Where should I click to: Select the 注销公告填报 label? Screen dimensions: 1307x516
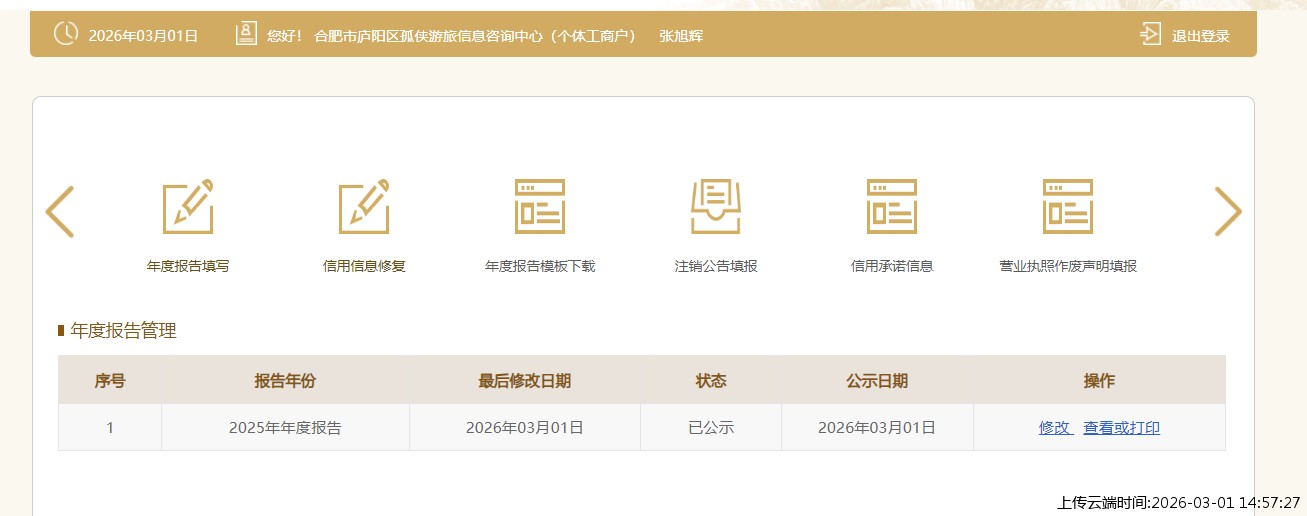pos(716,266)
